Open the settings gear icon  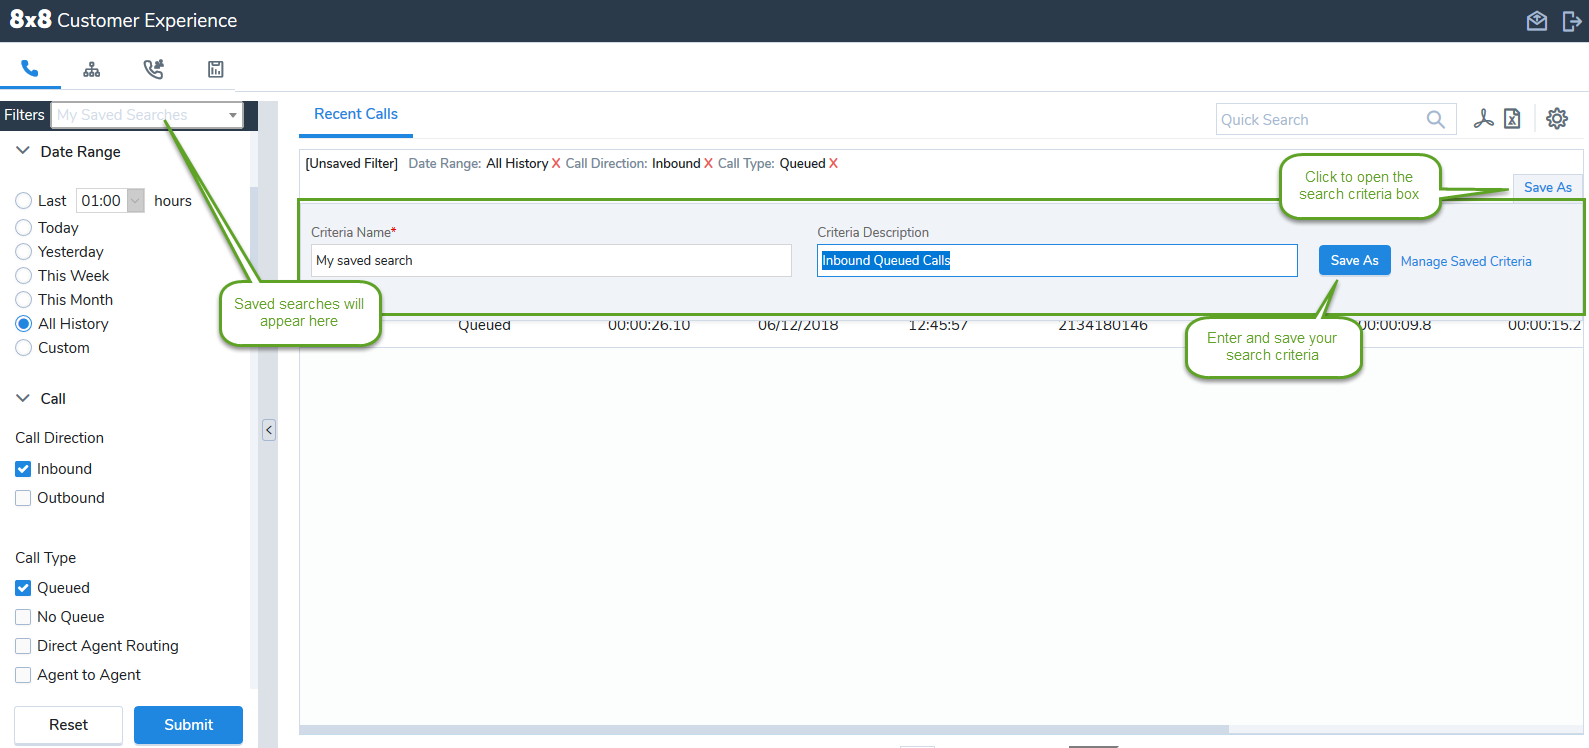1557,119
